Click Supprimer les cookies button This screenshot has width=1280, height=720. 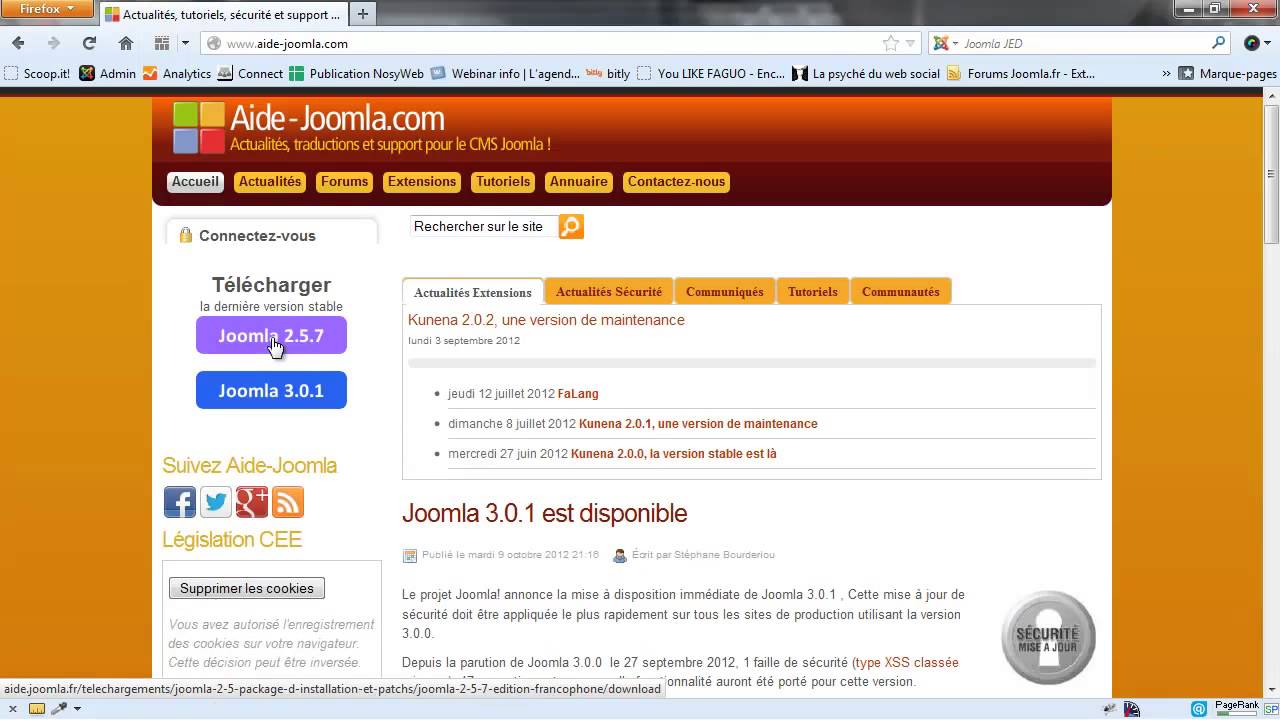[247, 588]
